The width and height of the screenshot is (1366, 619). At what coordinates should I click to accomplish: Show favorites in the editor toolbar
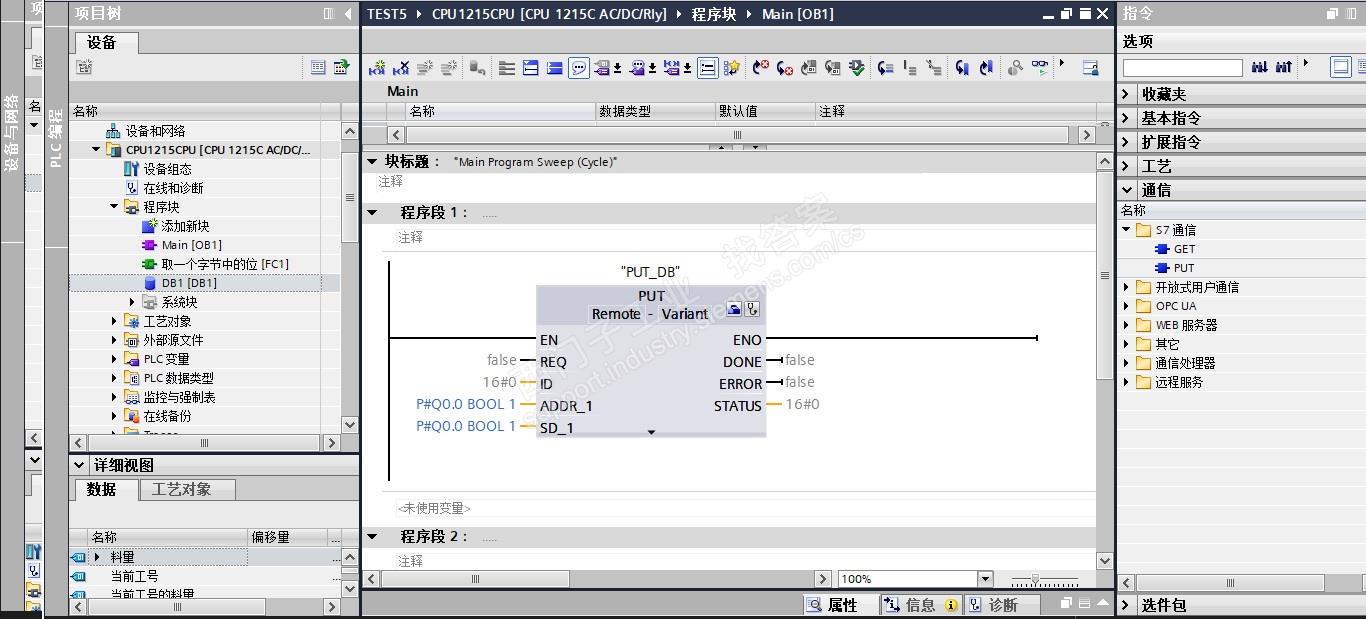pyautogui.click(x=732, y=68)
